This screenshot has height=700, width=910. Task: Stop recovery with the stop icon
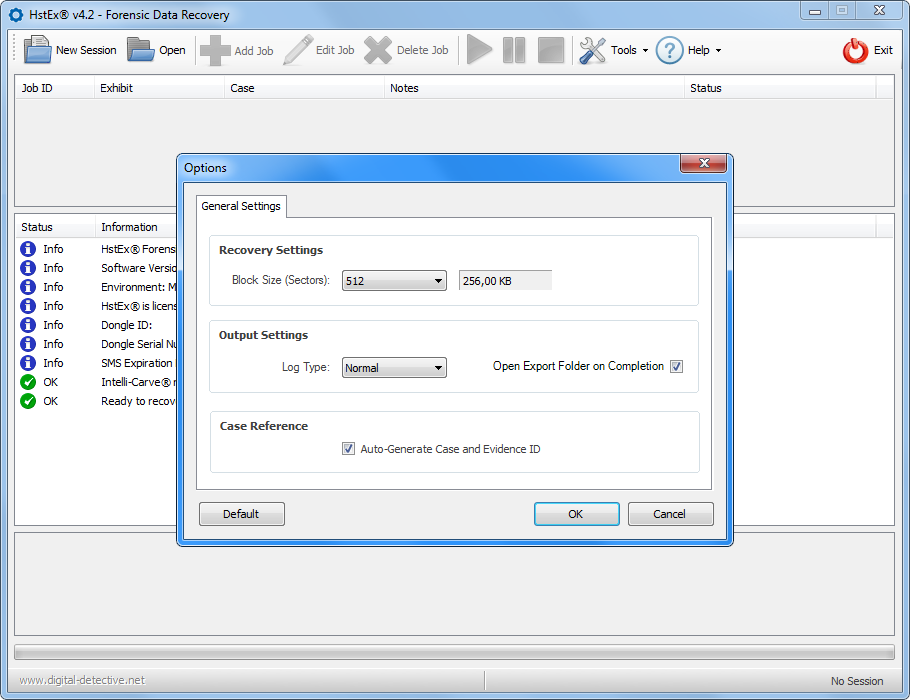coord(551,50)
